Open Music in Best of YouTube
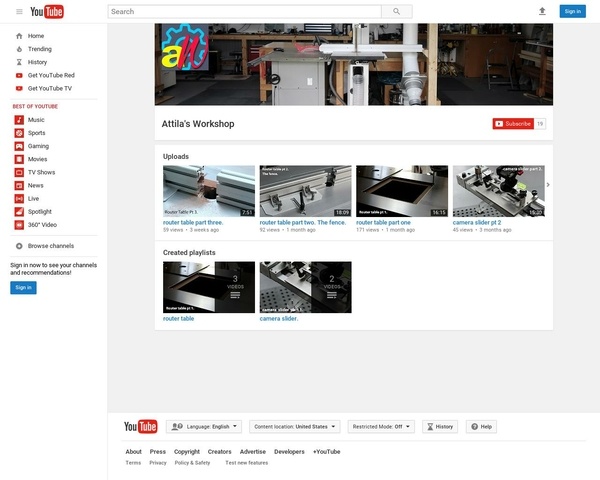The image size is (600, 480). 36,120
